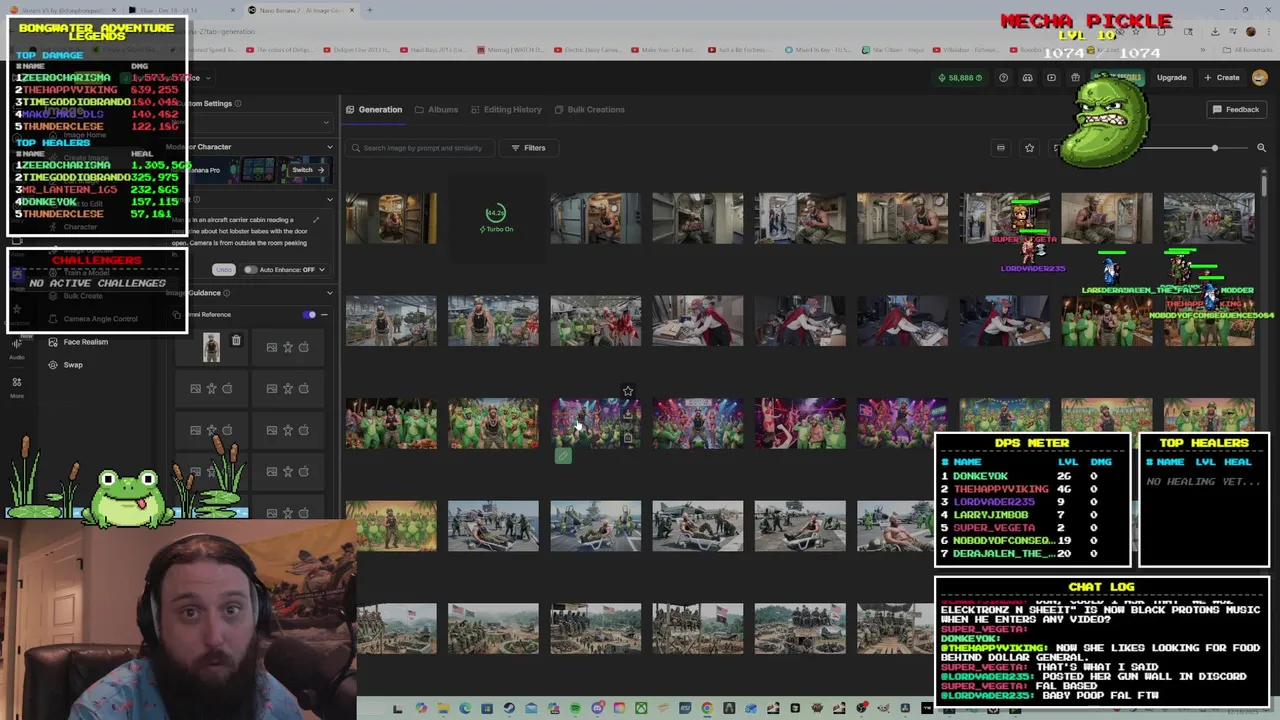This screenshot has width=1280, height=720.
Task: Switch to the Bulk Creations tab
Action: [x=589, y=110]
